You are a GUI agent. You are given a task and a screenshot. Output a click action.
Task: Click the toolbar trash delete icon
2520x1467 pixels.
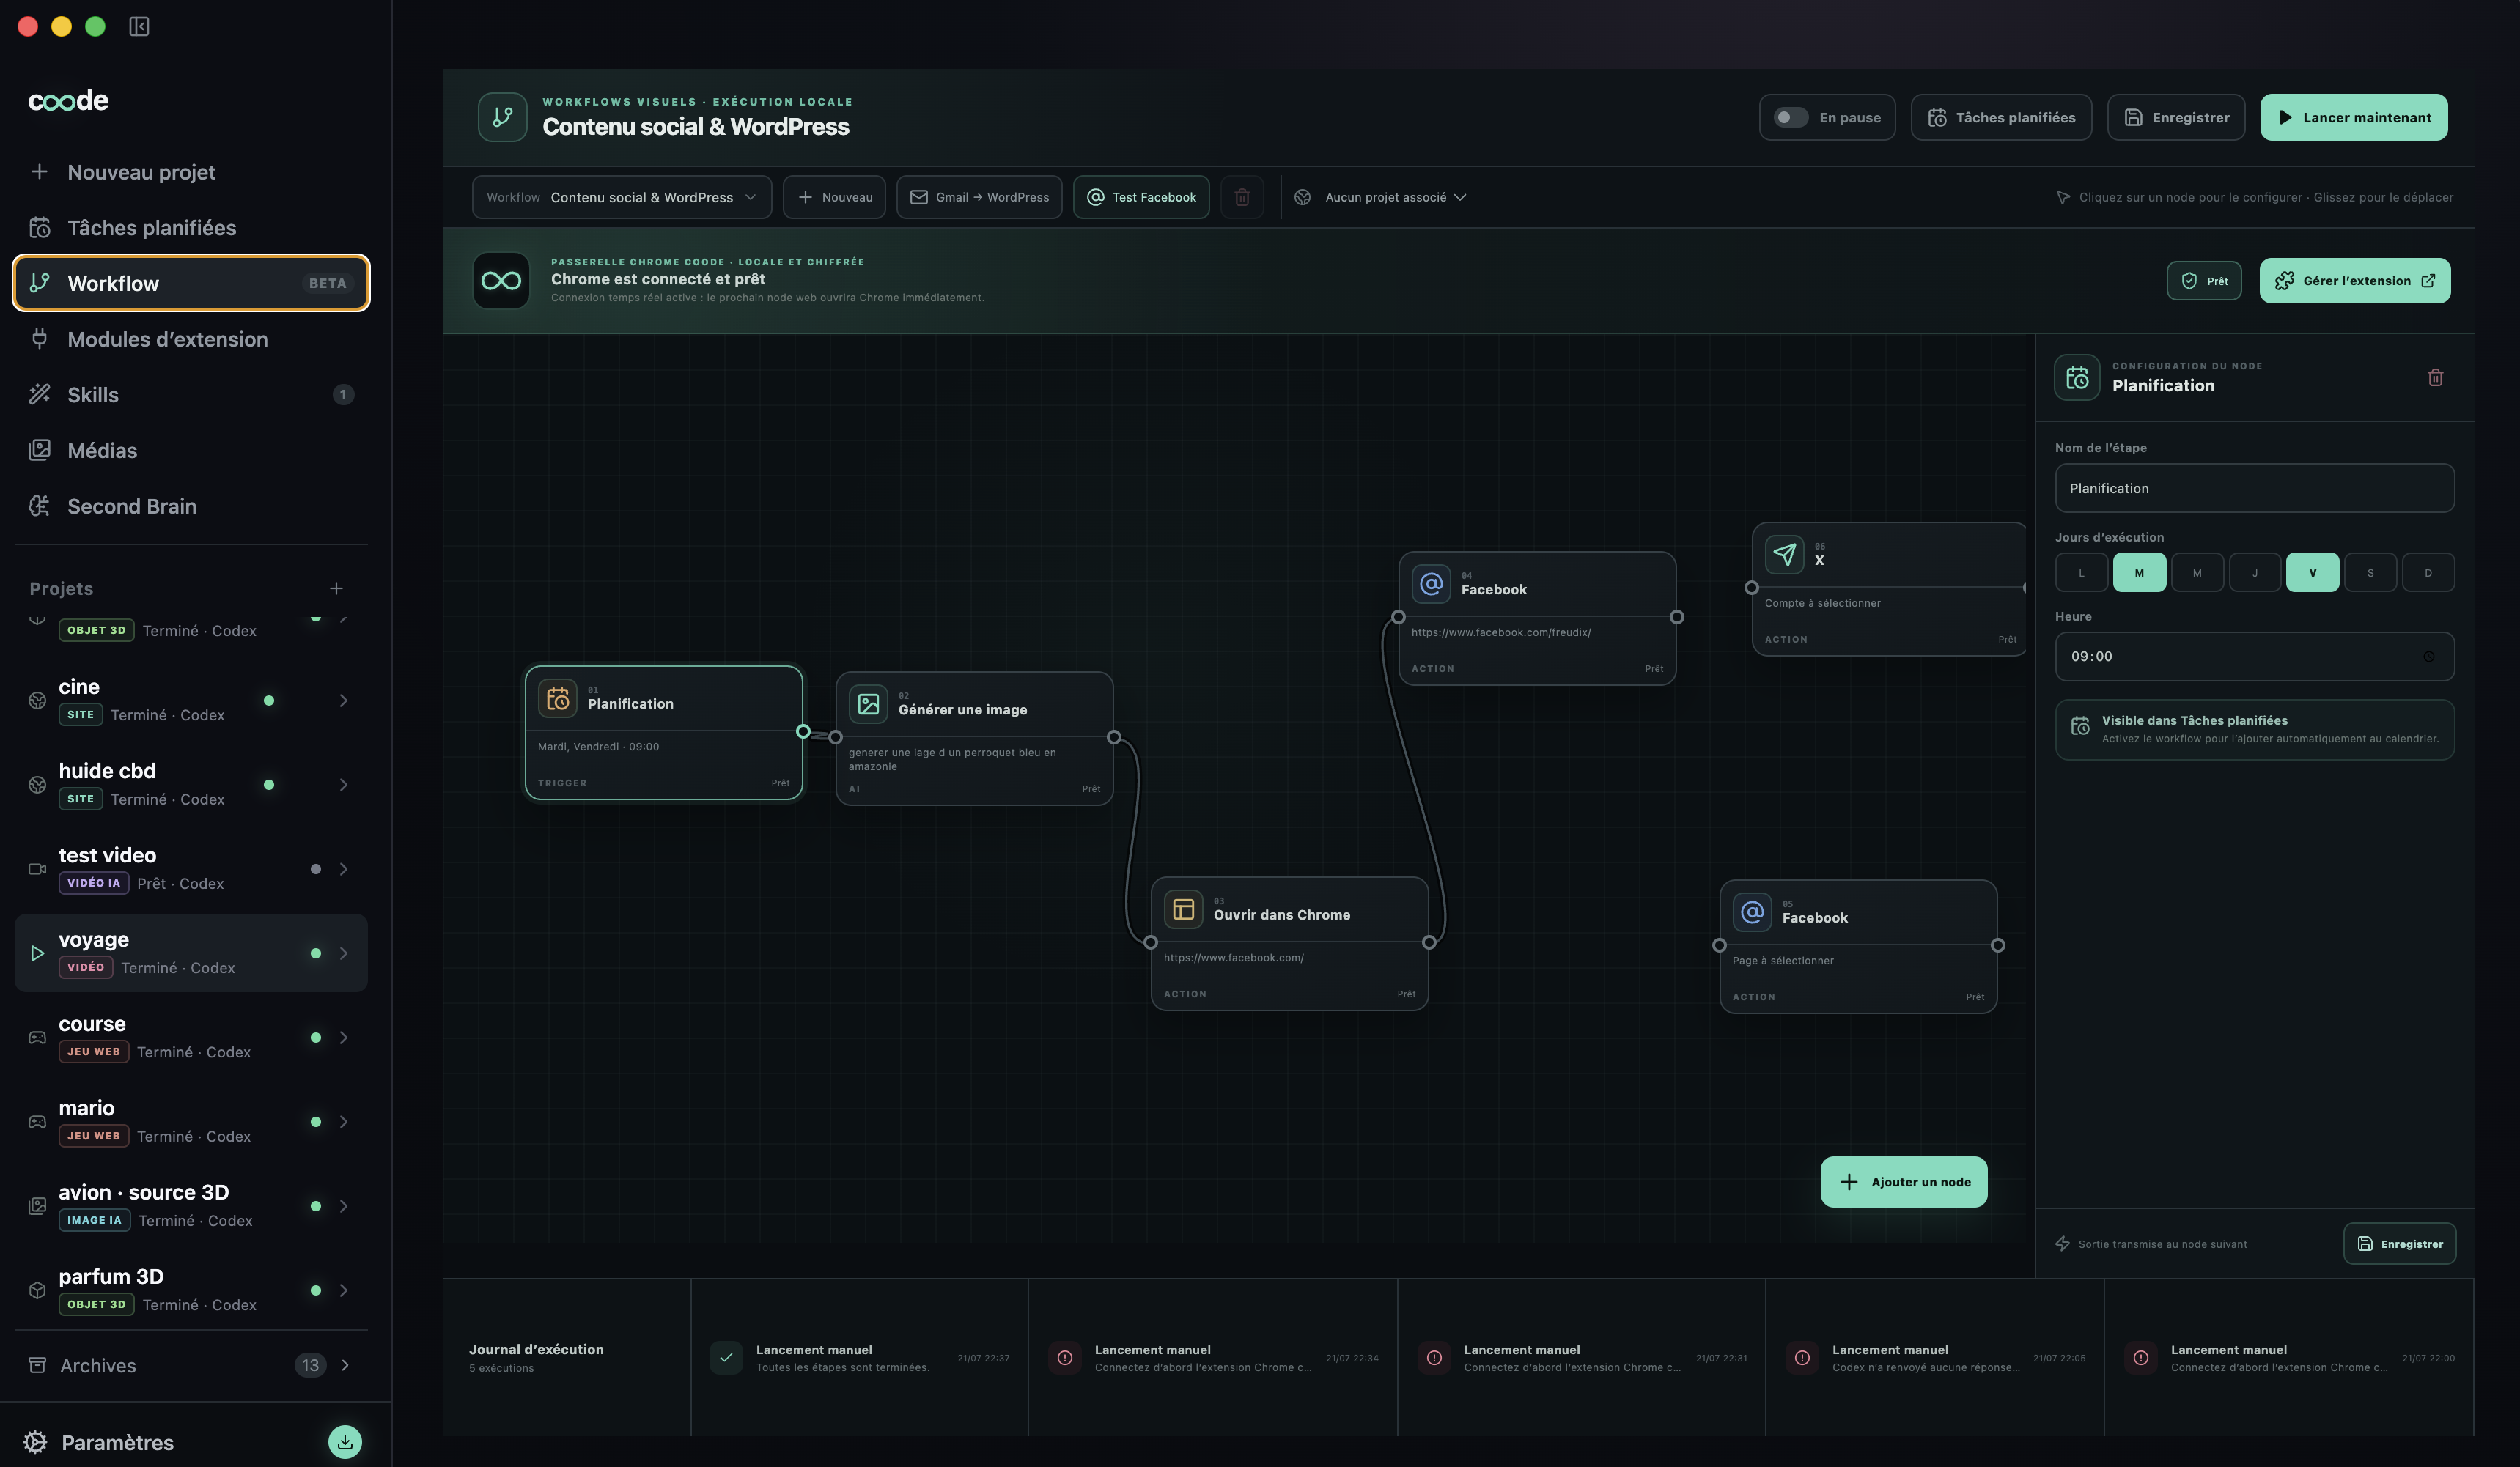tap(1242, 197)
